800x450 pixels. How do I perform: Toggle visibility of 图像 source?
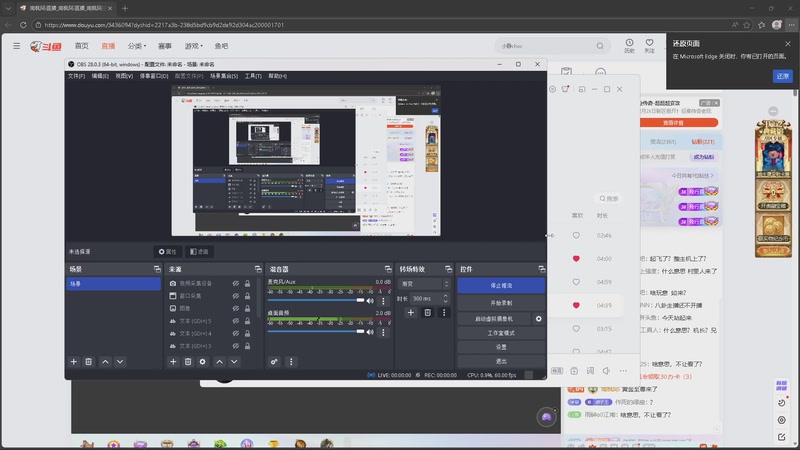pyautogui.click(x=236, y=308)
